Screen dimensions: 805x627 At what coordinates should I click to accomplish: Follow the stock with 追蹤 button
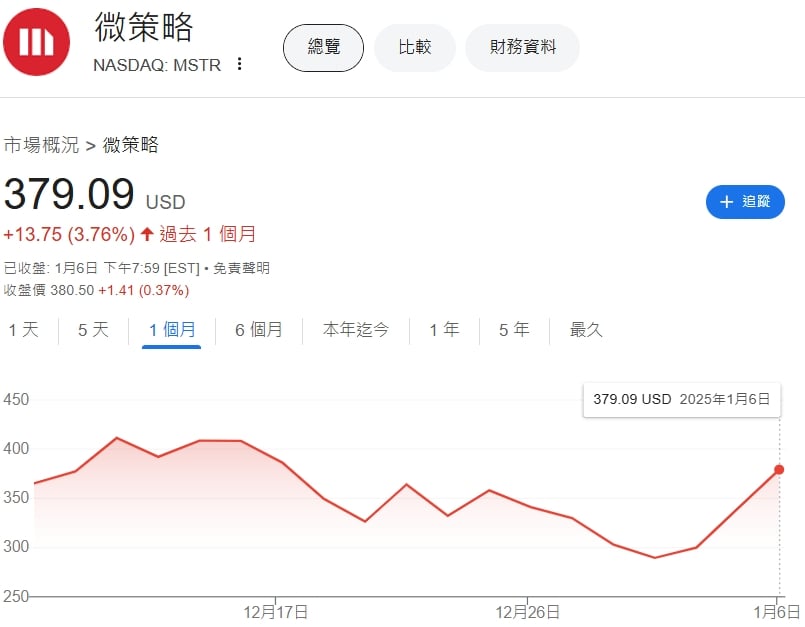point(745,202)
